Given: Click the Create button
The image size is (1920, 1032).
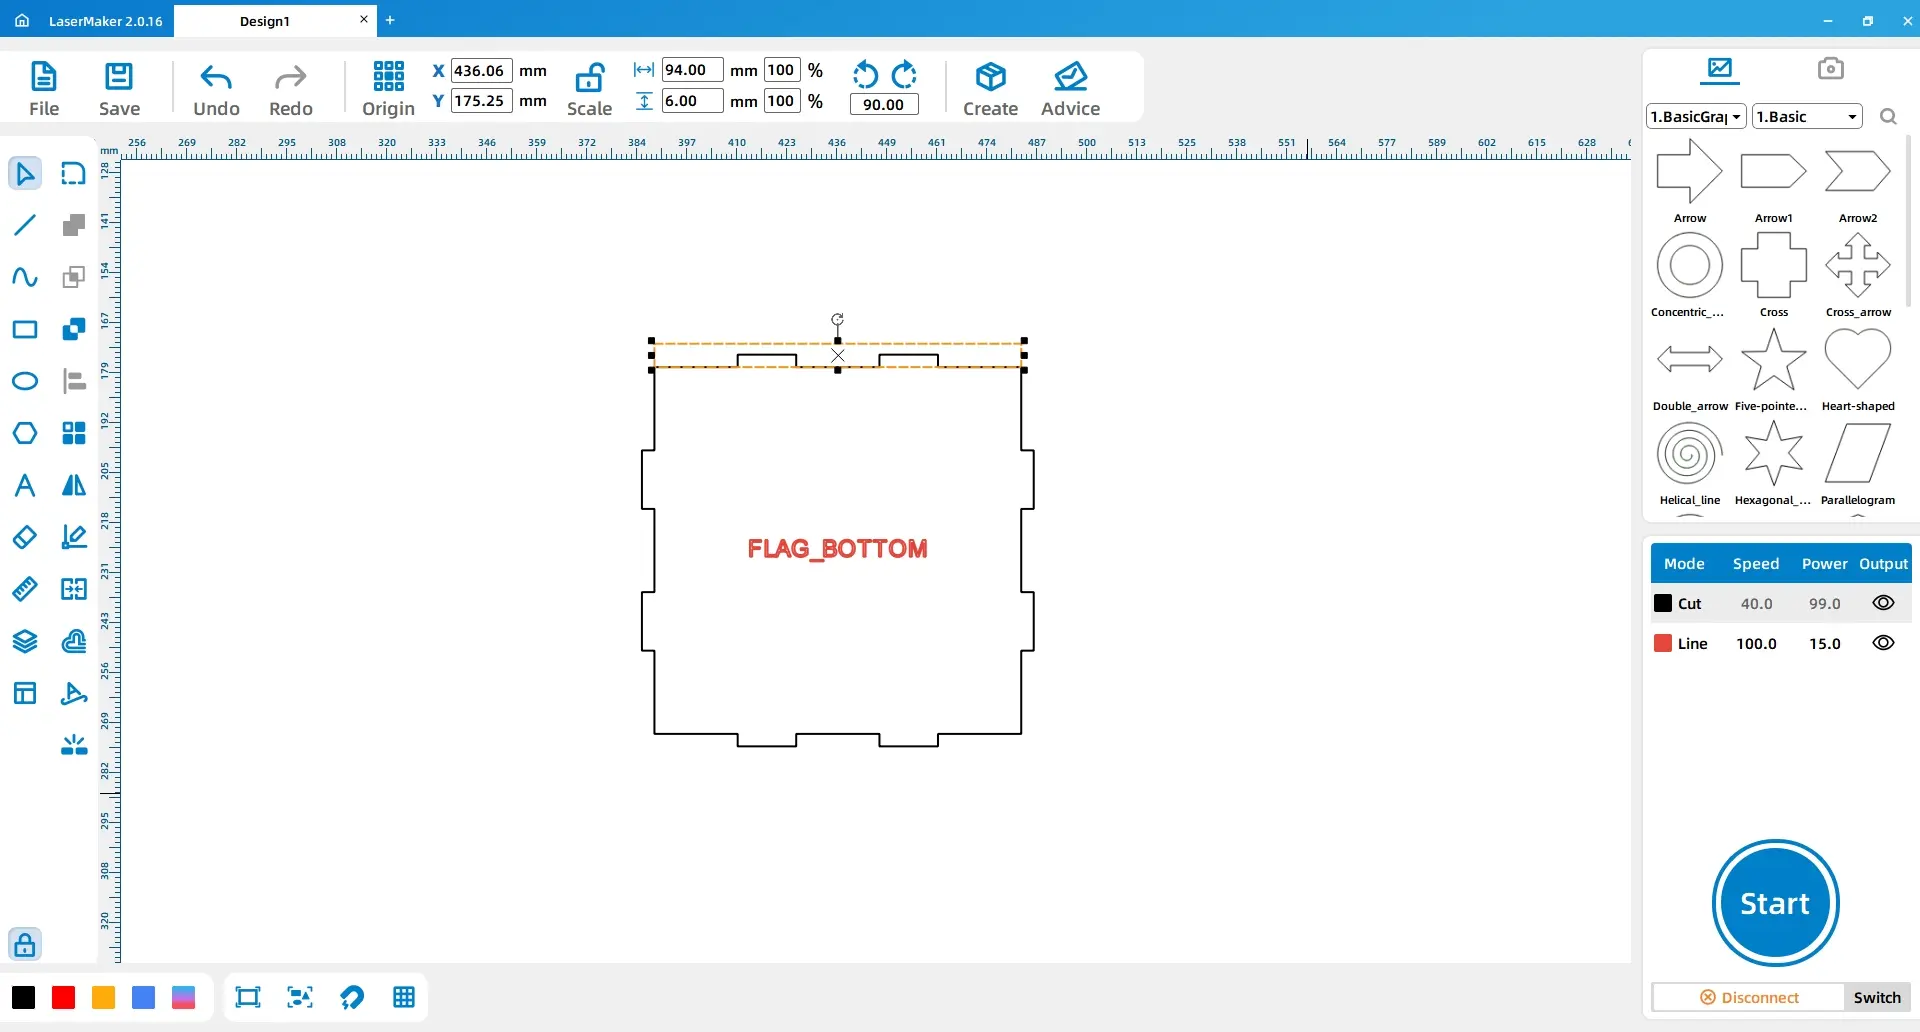Looking at the screenshot, I should 990,89.
